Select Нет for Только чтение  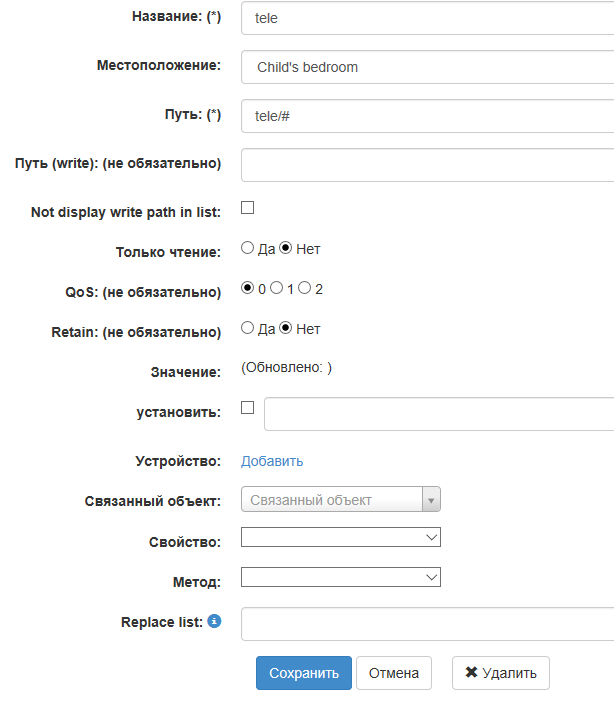point(285,248)
